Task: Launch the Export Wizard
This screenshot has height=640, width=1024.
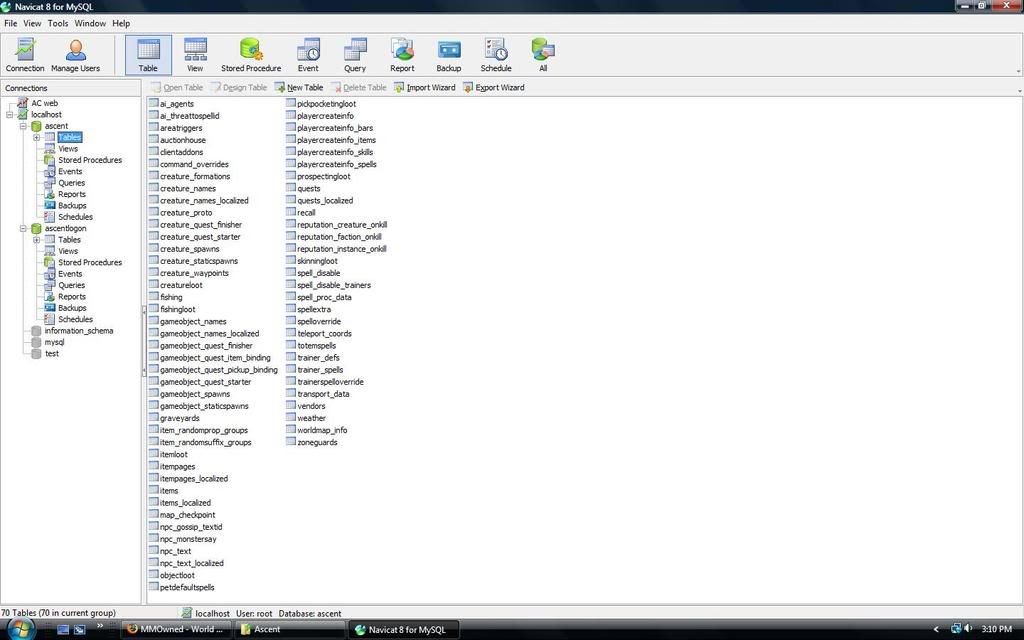Action: click(x=494, y=88)
